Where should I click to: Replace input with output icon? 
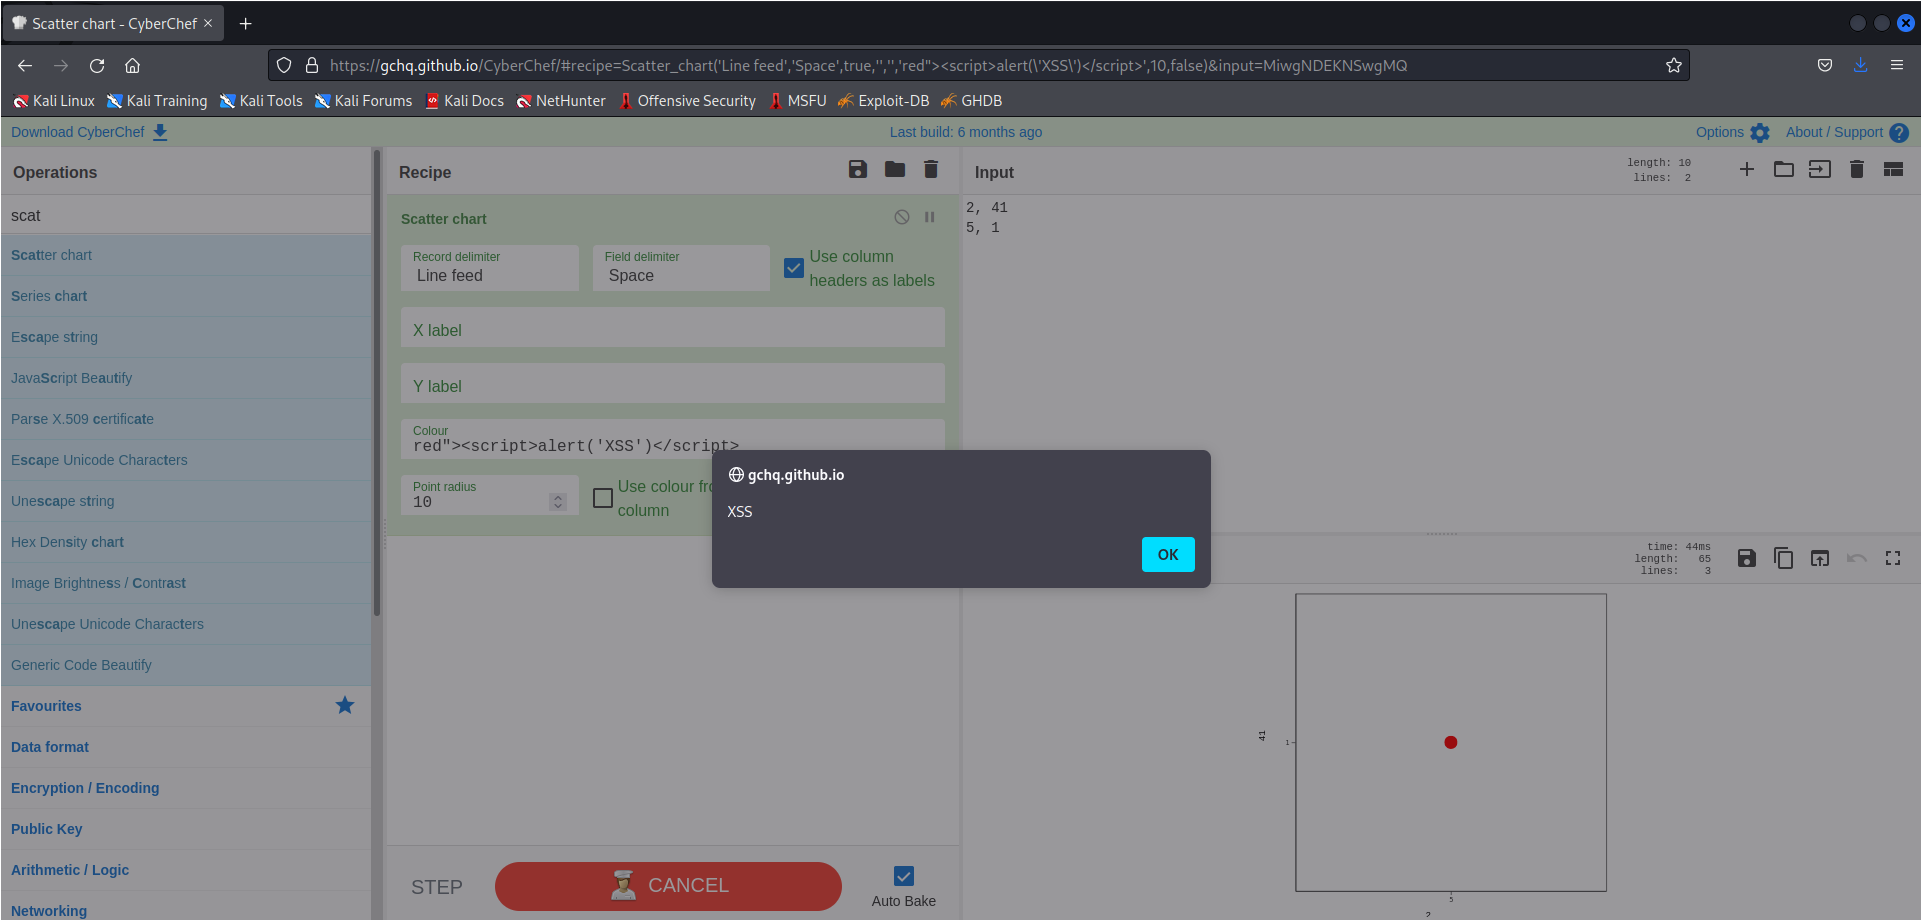(x=1820, y=558)
